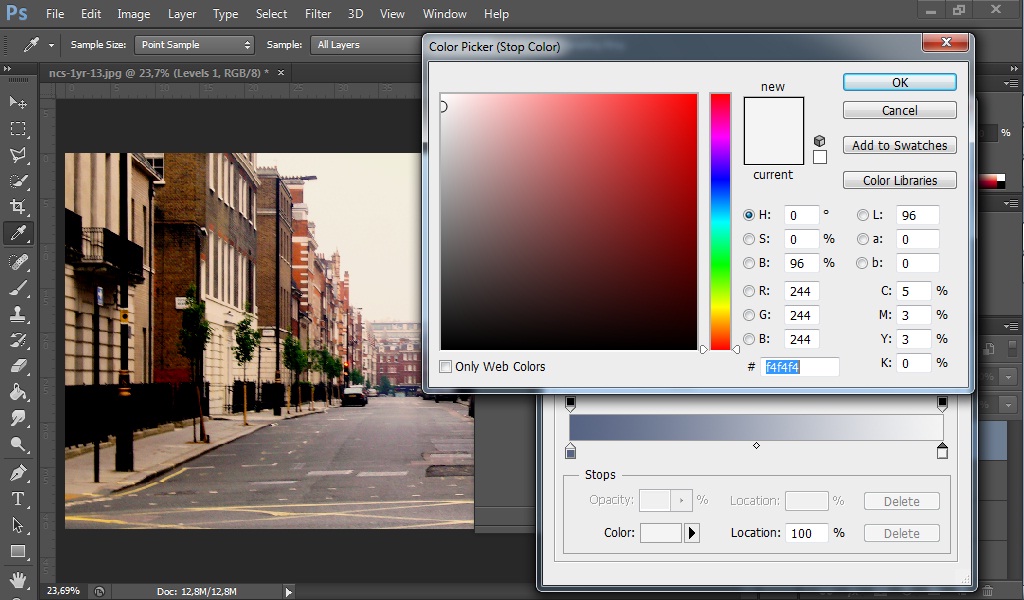Open the stop Color arrow menu

coord(692,533)
